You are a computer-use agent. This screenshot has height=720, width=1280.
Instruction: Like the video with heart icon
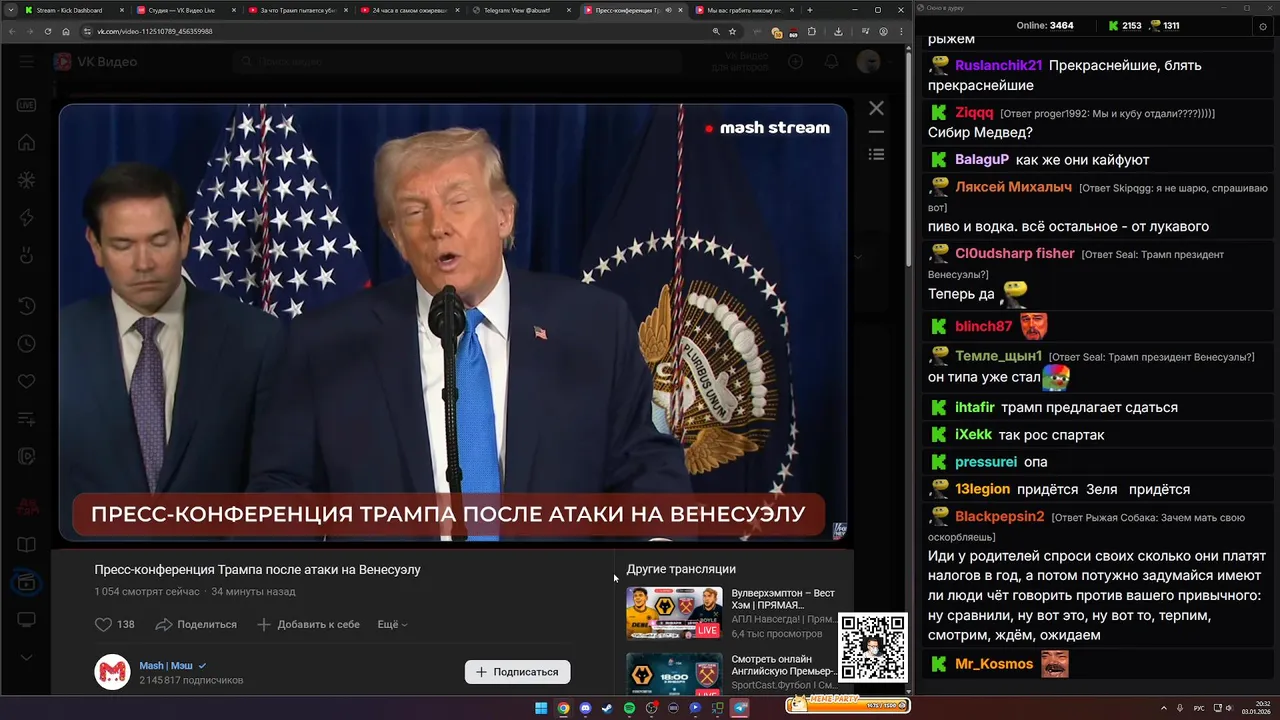[103, 624]
